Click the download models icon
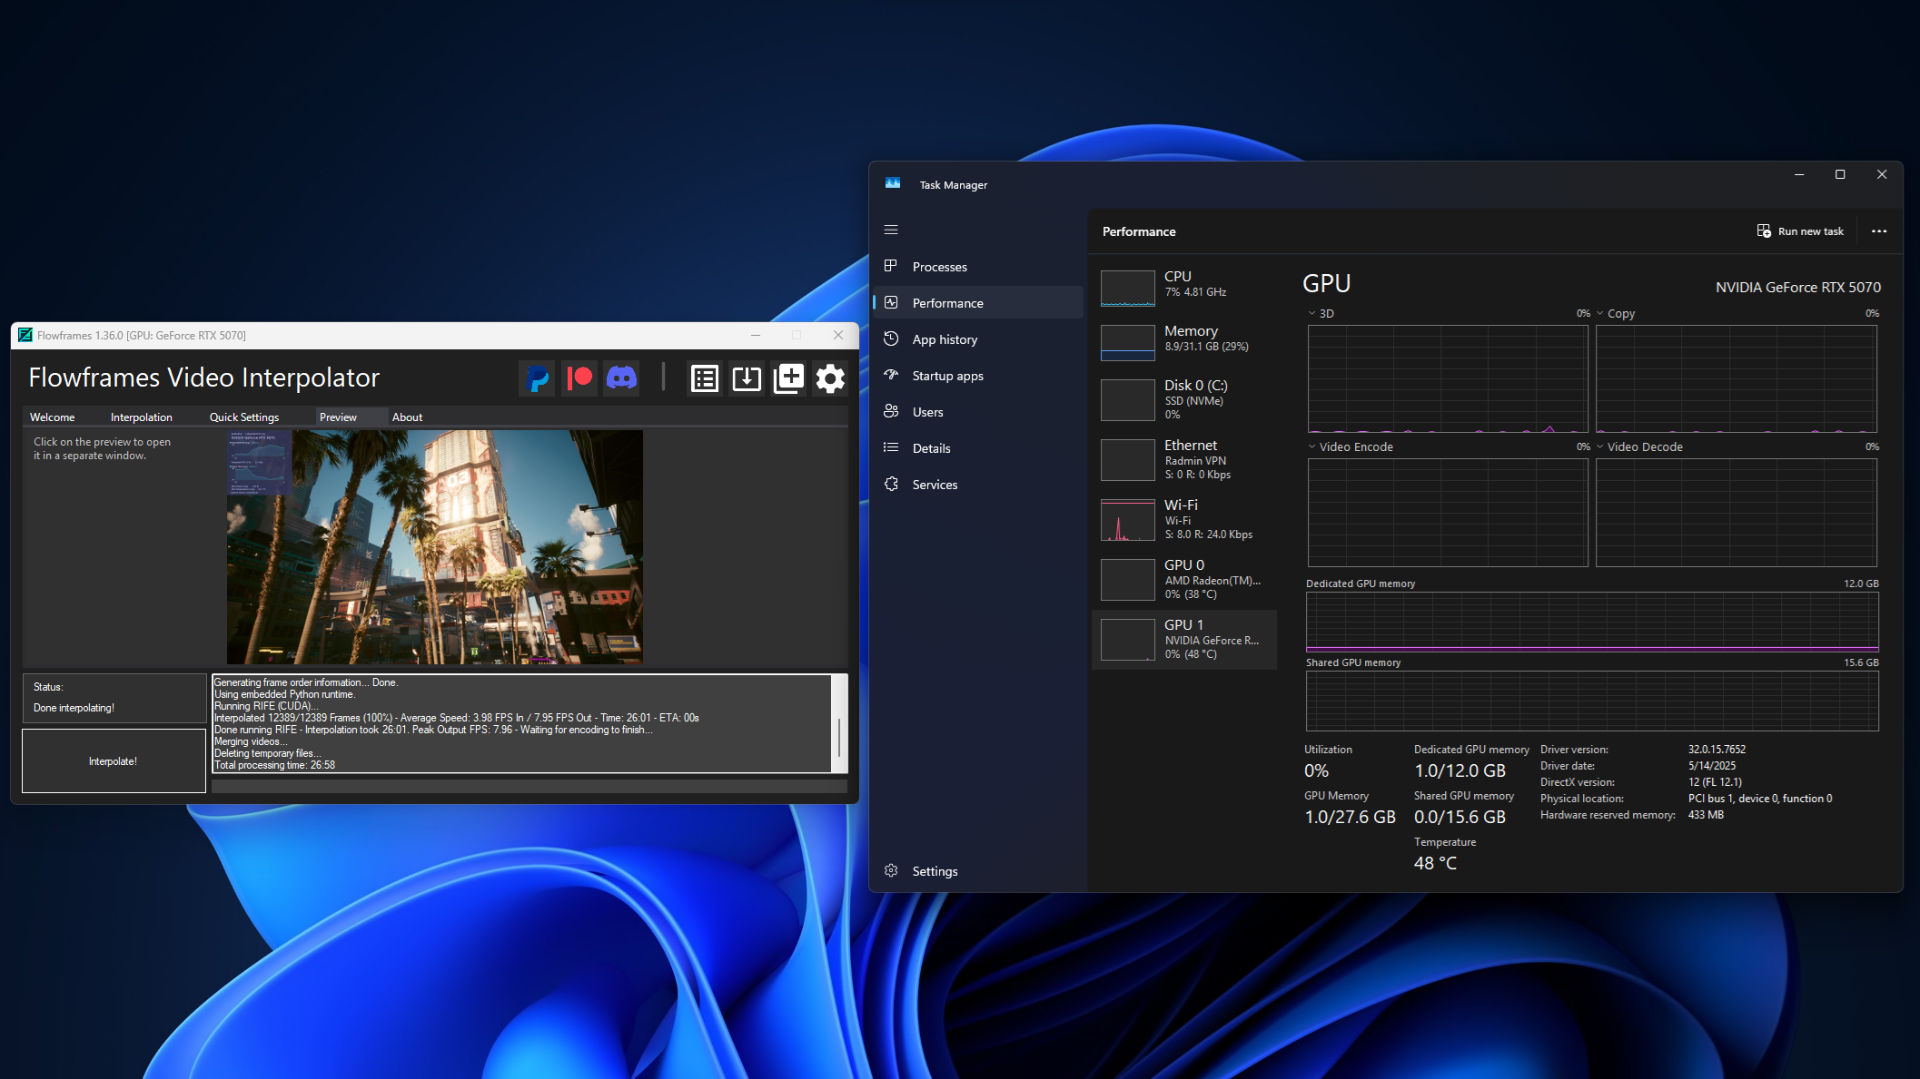 click(x=746, y=378)
